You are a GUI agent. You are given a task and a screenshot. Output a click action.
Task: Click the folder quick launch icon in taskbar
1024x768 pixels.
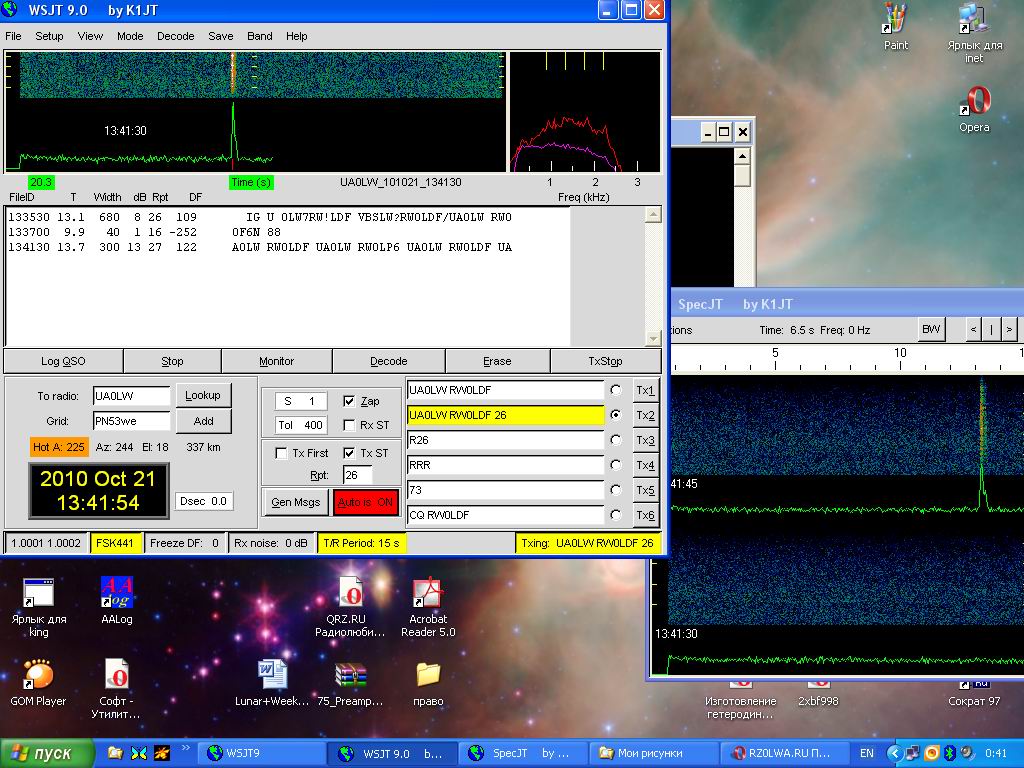(115, 753)
